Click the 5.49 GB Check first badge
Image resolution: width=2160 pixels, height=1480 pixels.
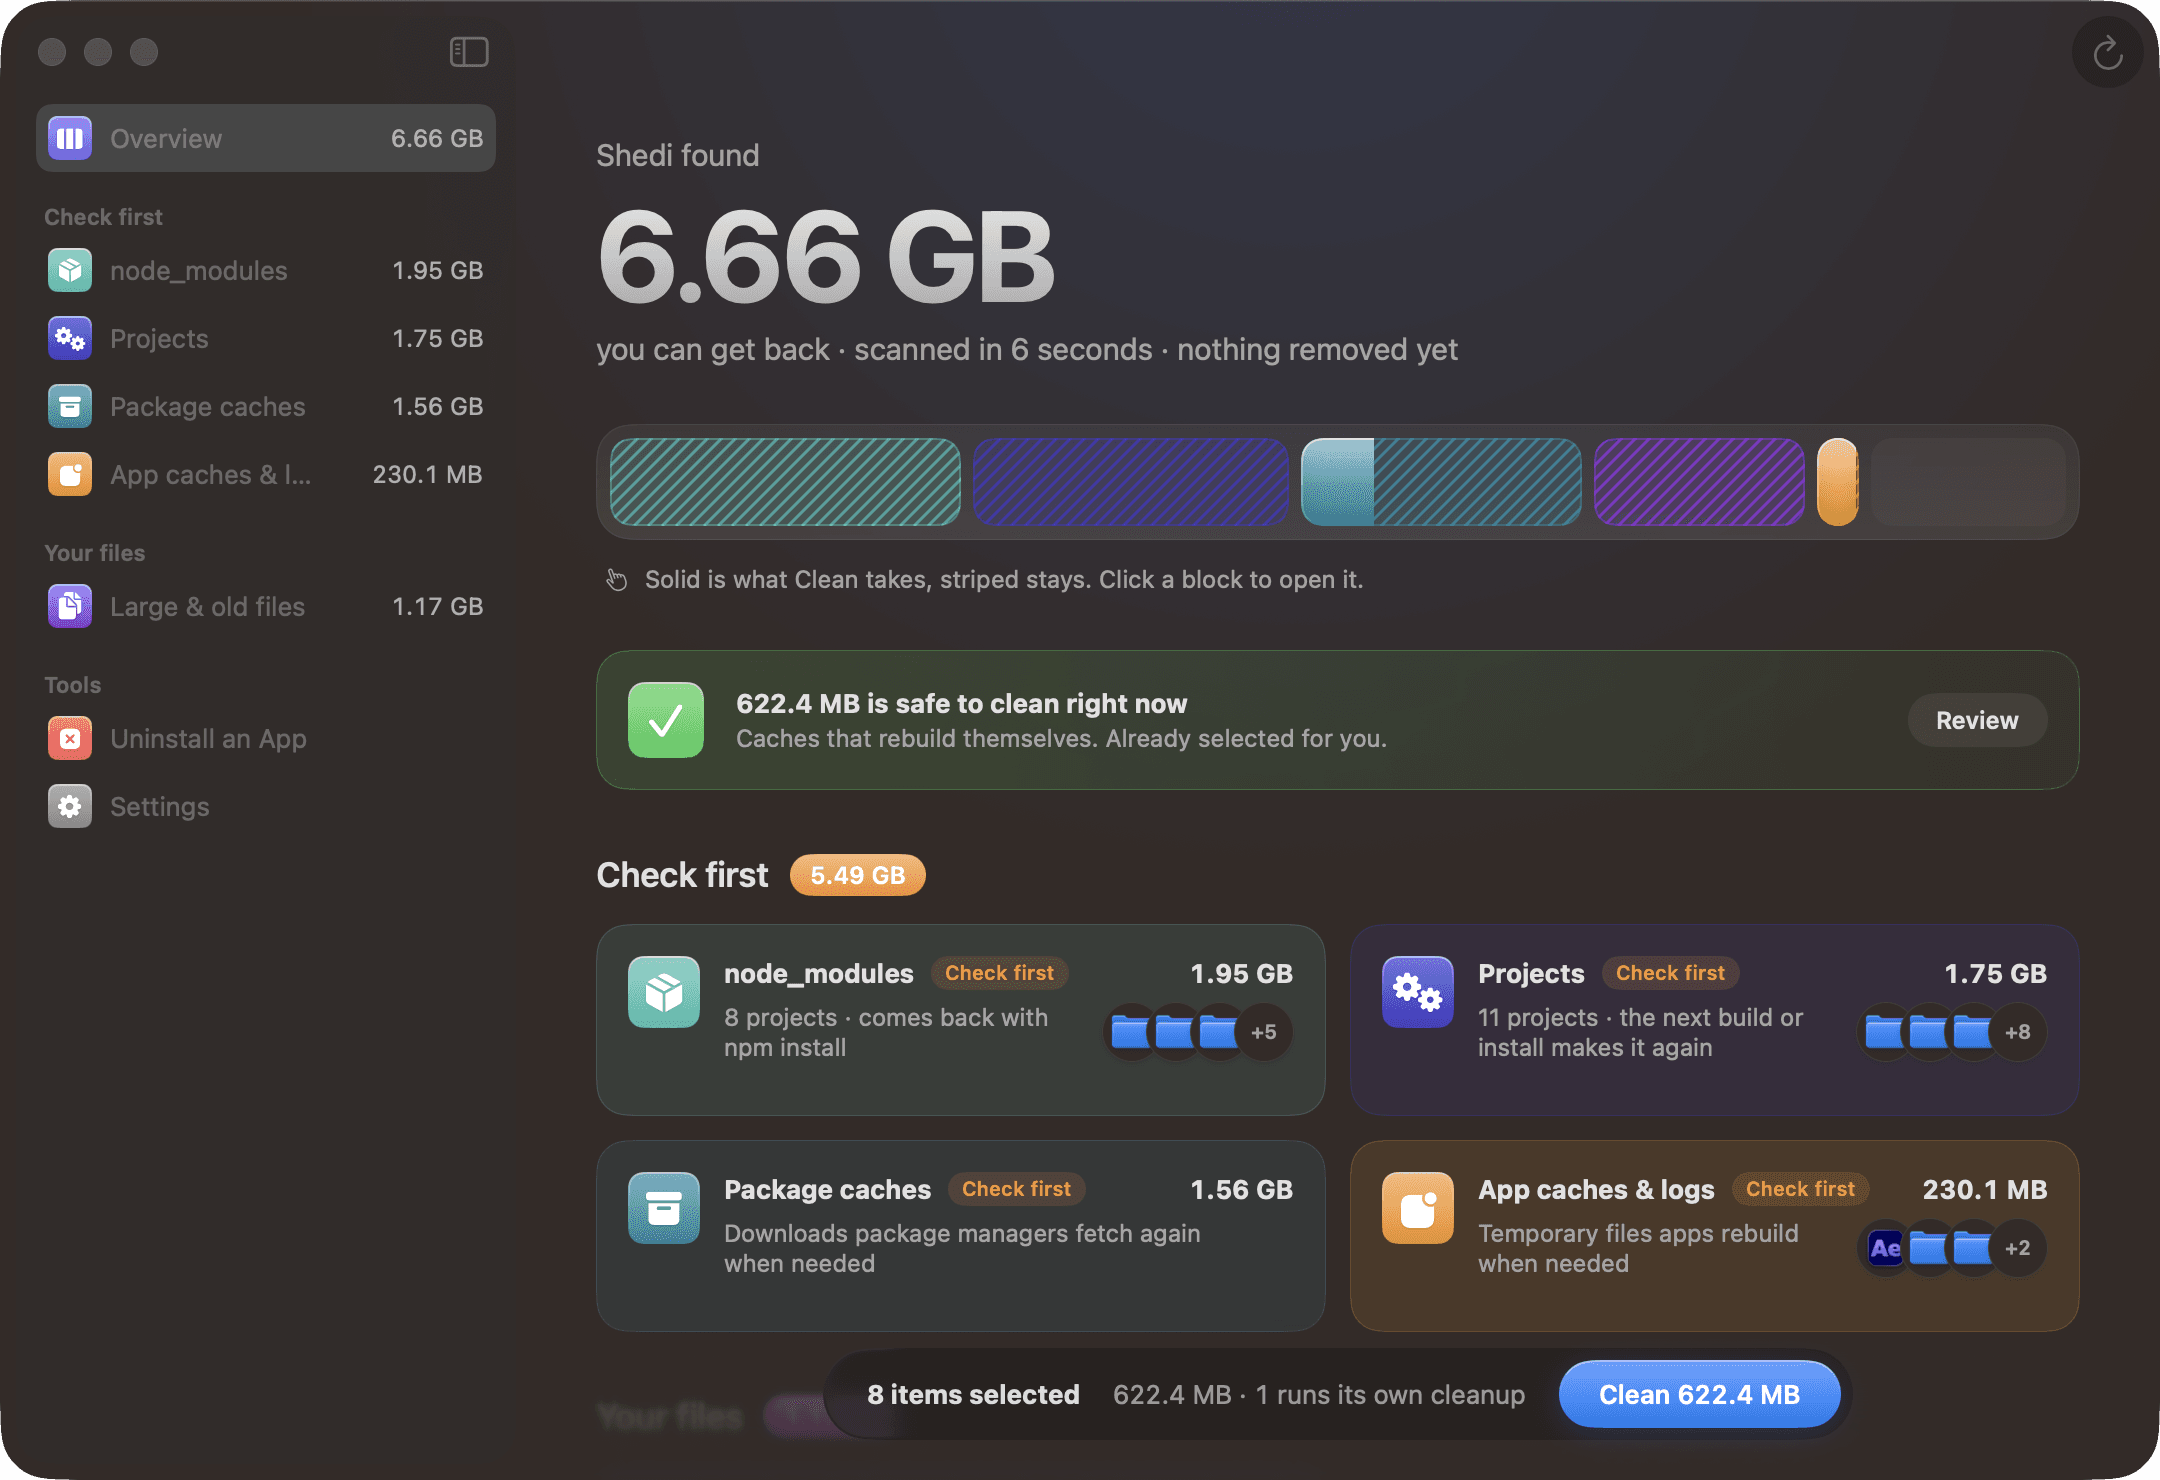[x=858, y=875]
